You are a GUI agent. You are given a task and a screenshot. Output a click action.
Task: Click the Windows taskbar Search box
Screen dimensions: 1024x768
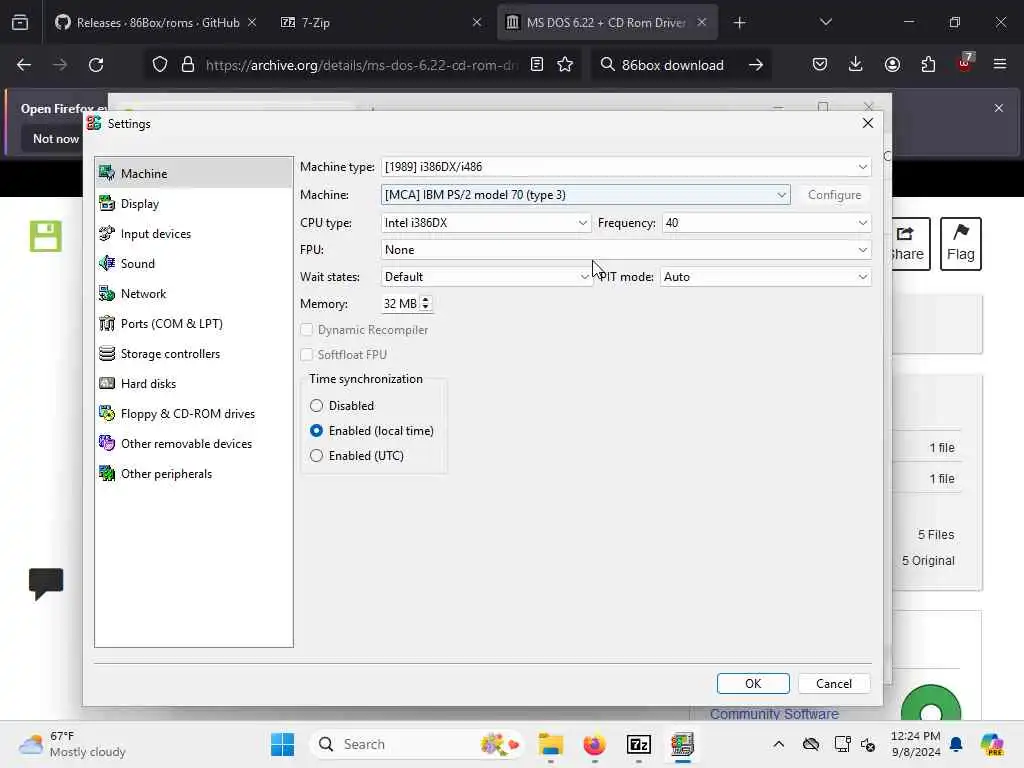[x=416, y=744]
